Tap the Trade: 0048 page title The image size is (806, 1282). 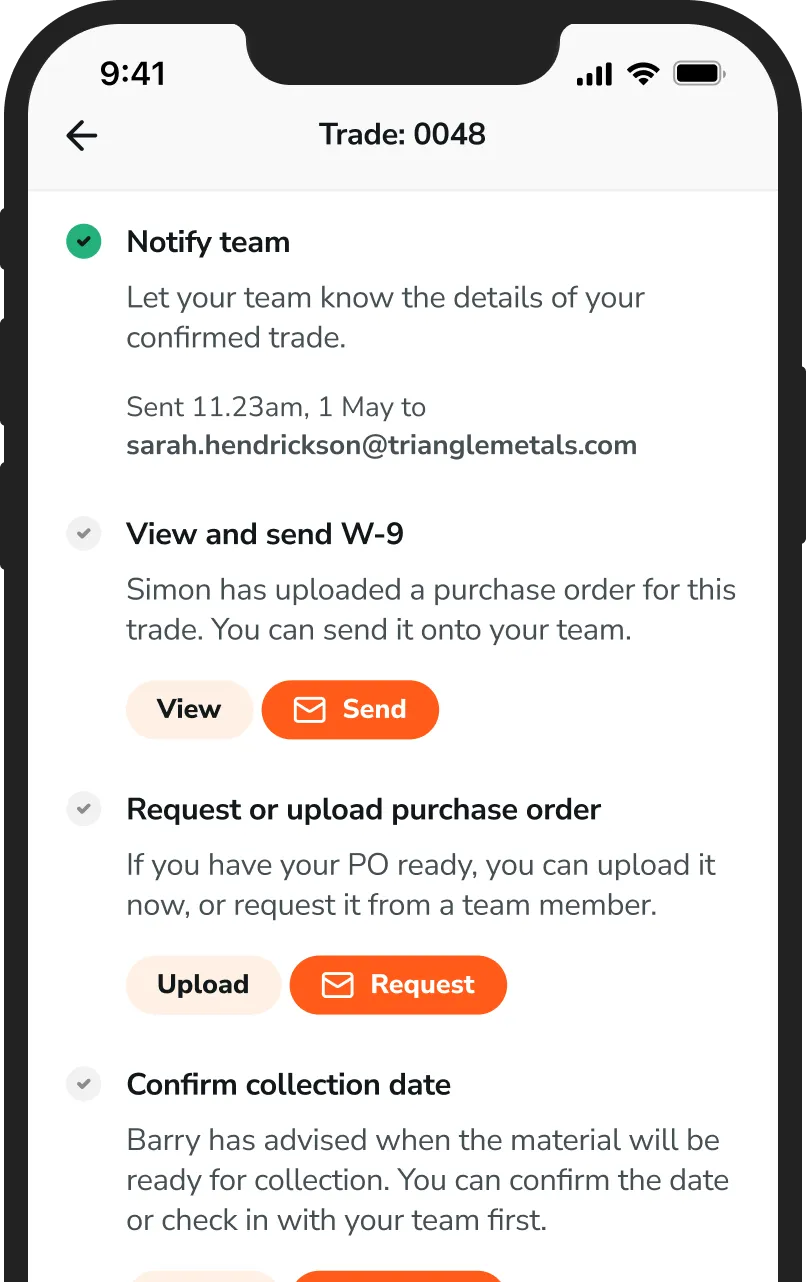[x=402, y=135]
